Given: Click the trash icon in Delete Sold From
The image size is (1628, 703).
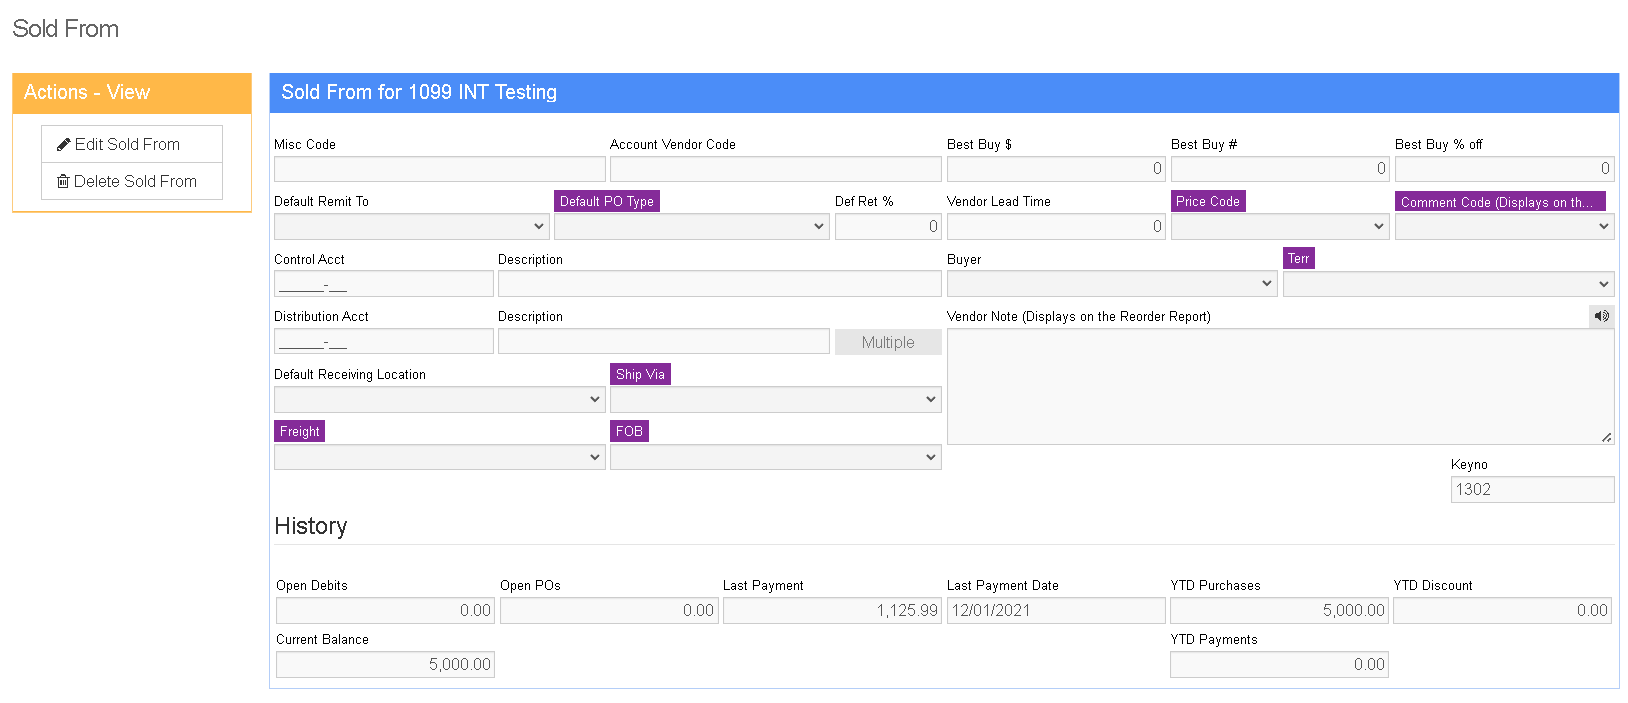Looking at the screenshot, I should (63, 181).
